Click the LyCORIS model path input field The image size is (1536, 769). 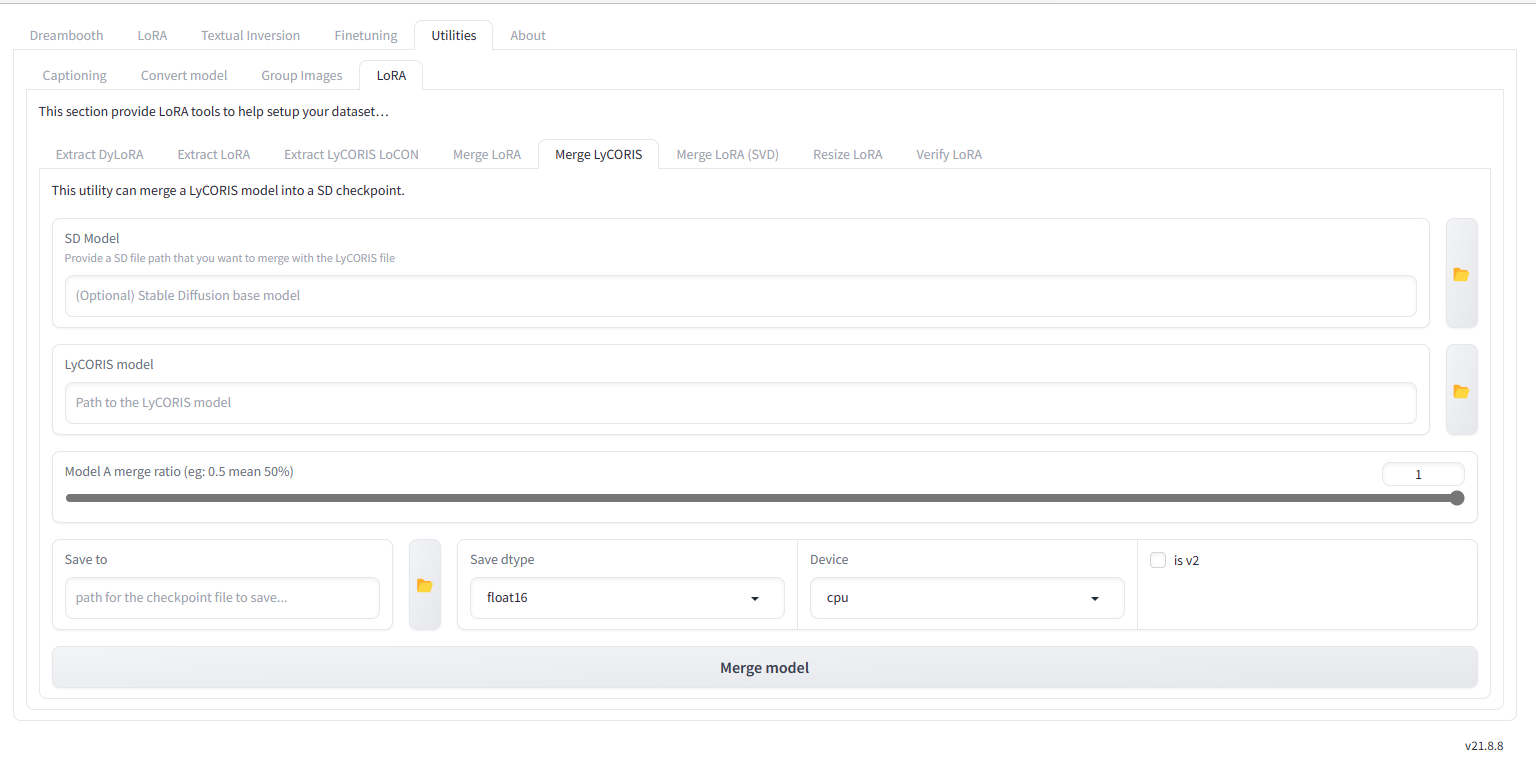[x=740, y=403]
